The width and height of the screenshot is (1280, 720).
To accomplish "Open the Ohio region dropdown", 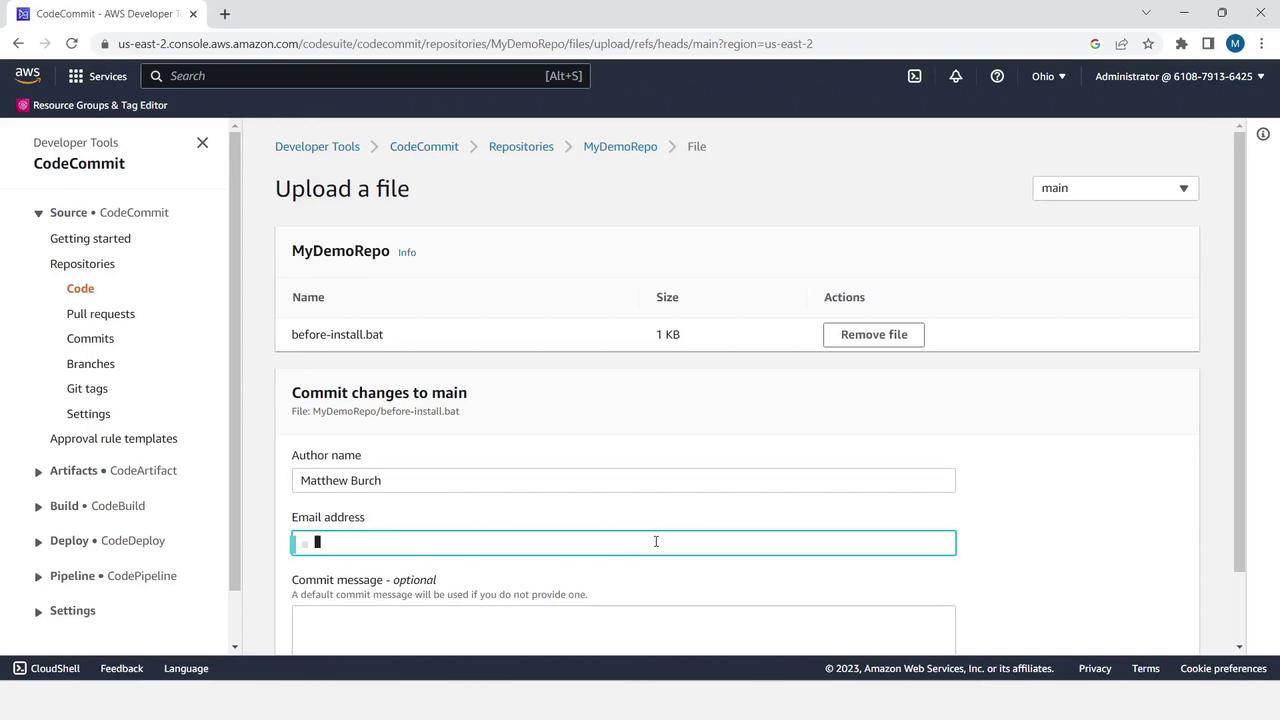I will (1048, 76).
